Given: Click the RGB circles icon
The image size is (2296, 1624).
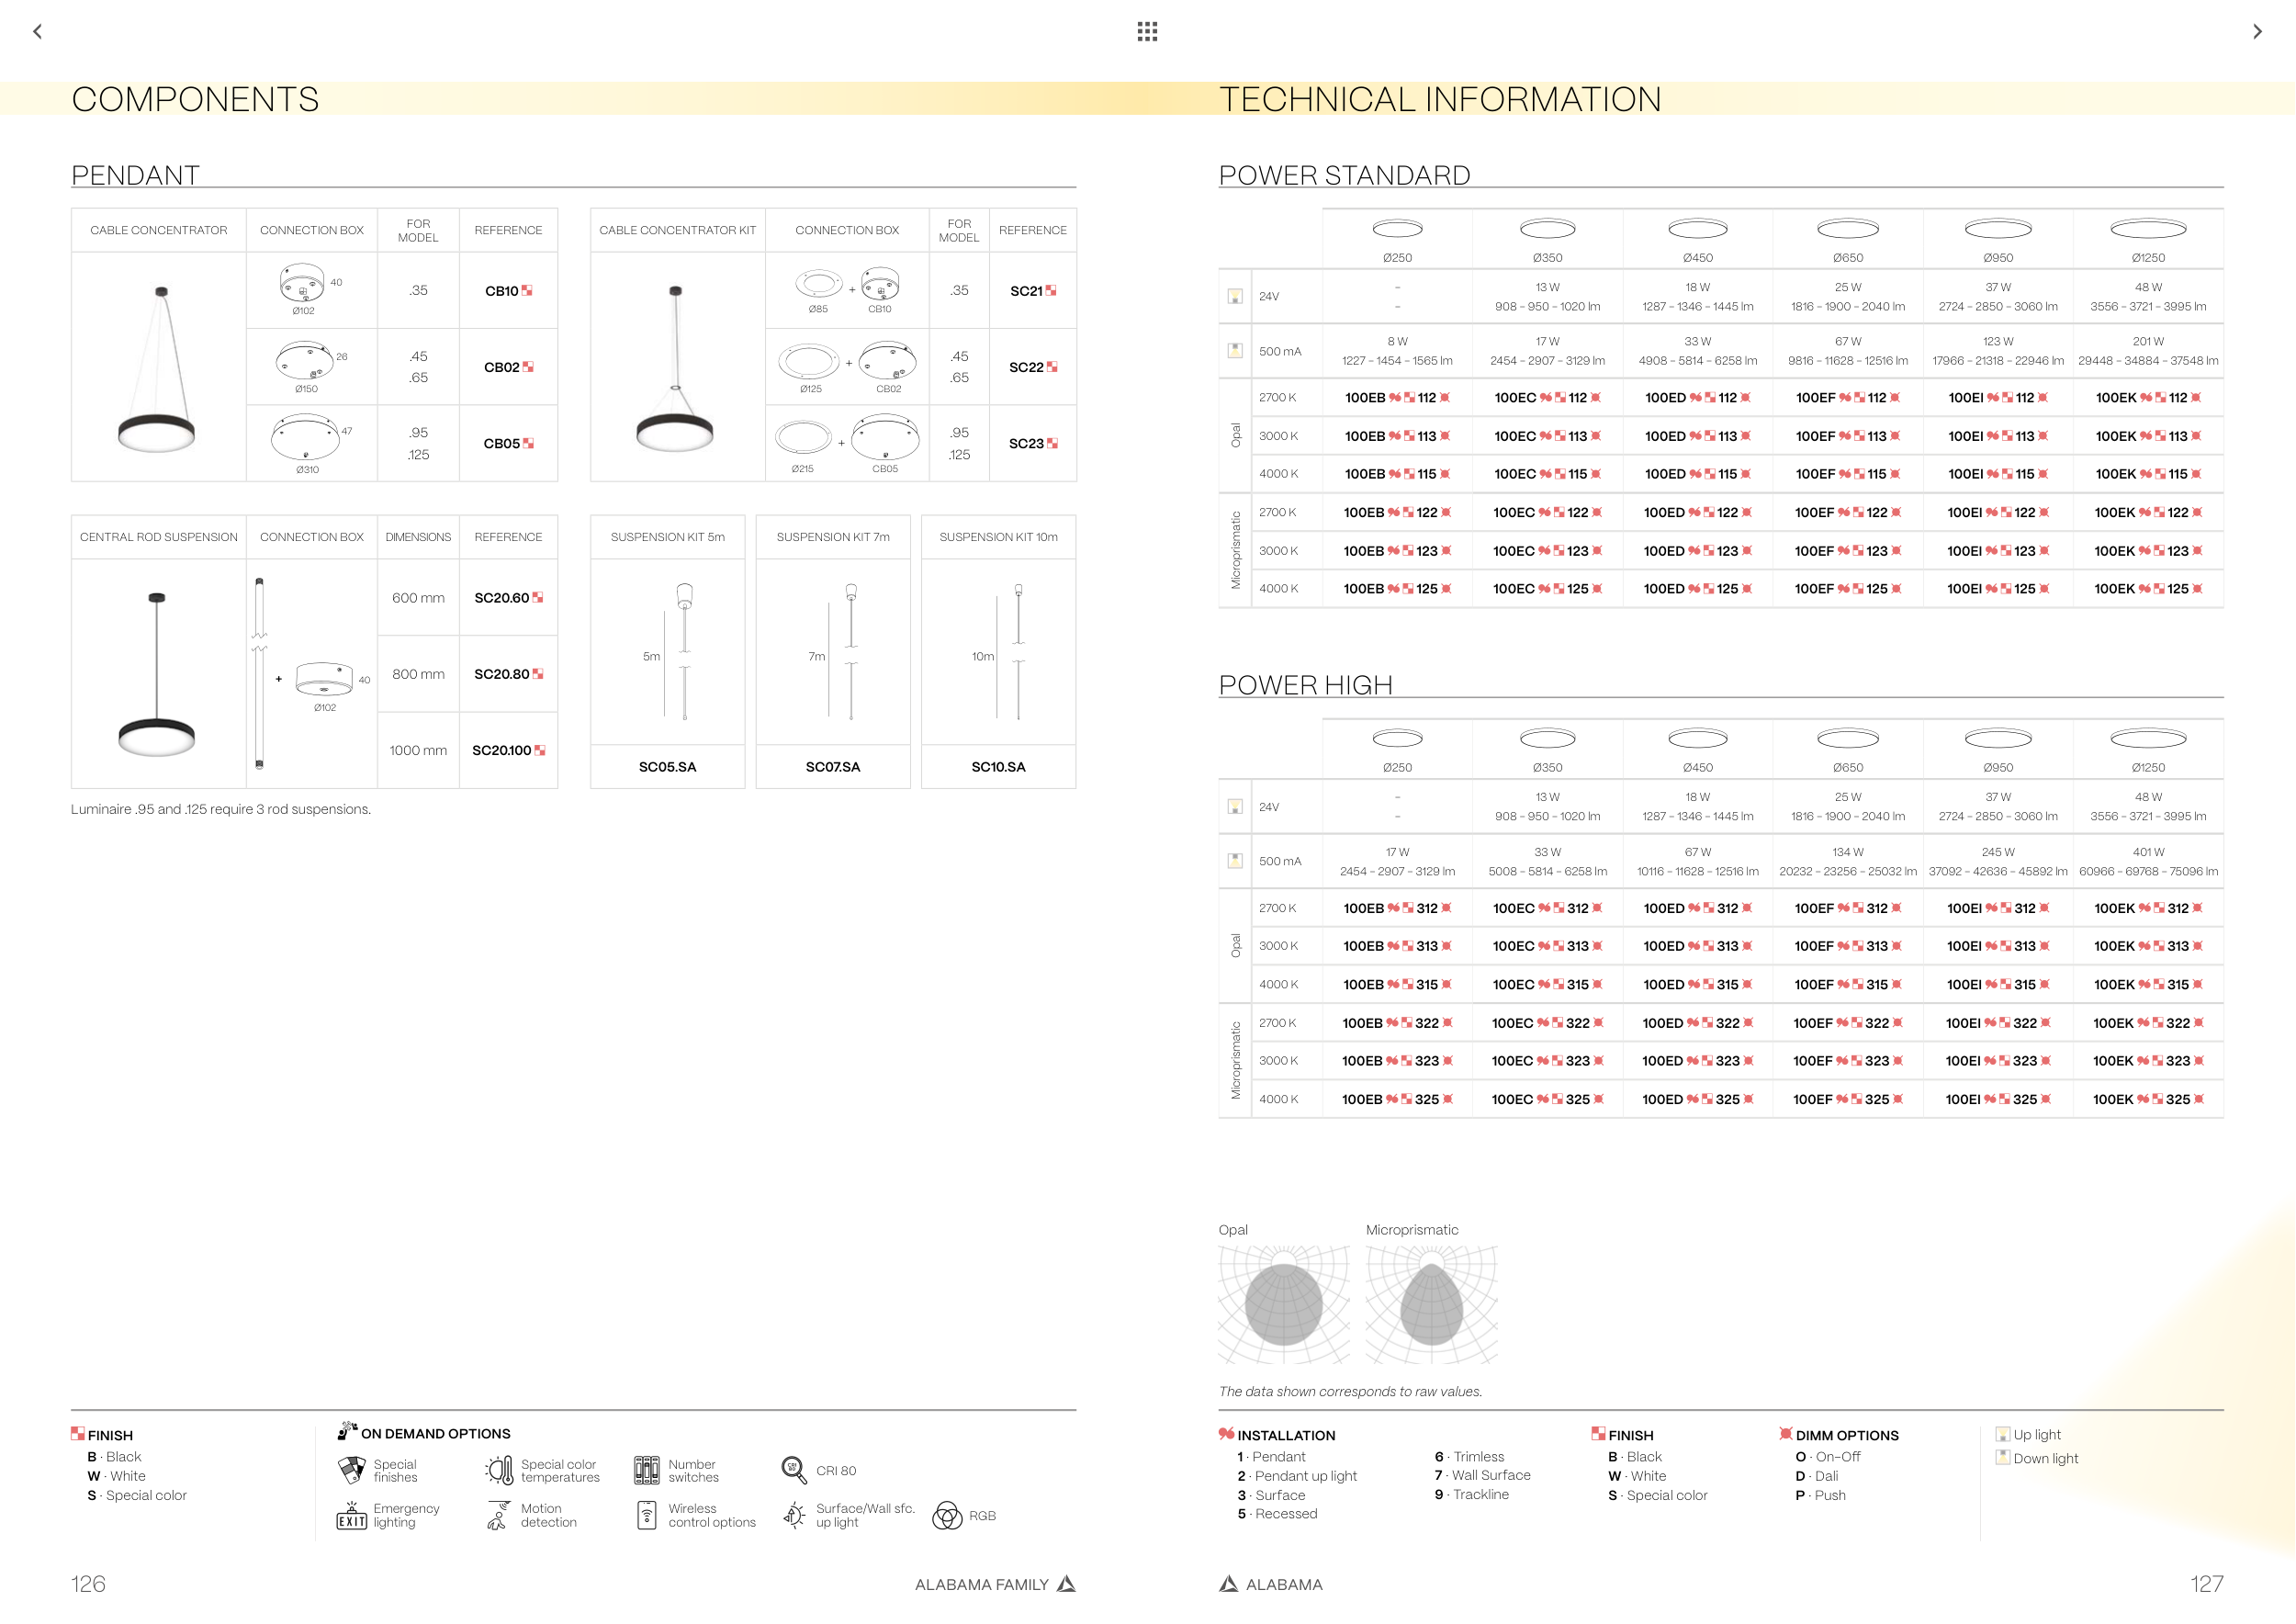Looking at the screenshot, I should pos(947,1516).
